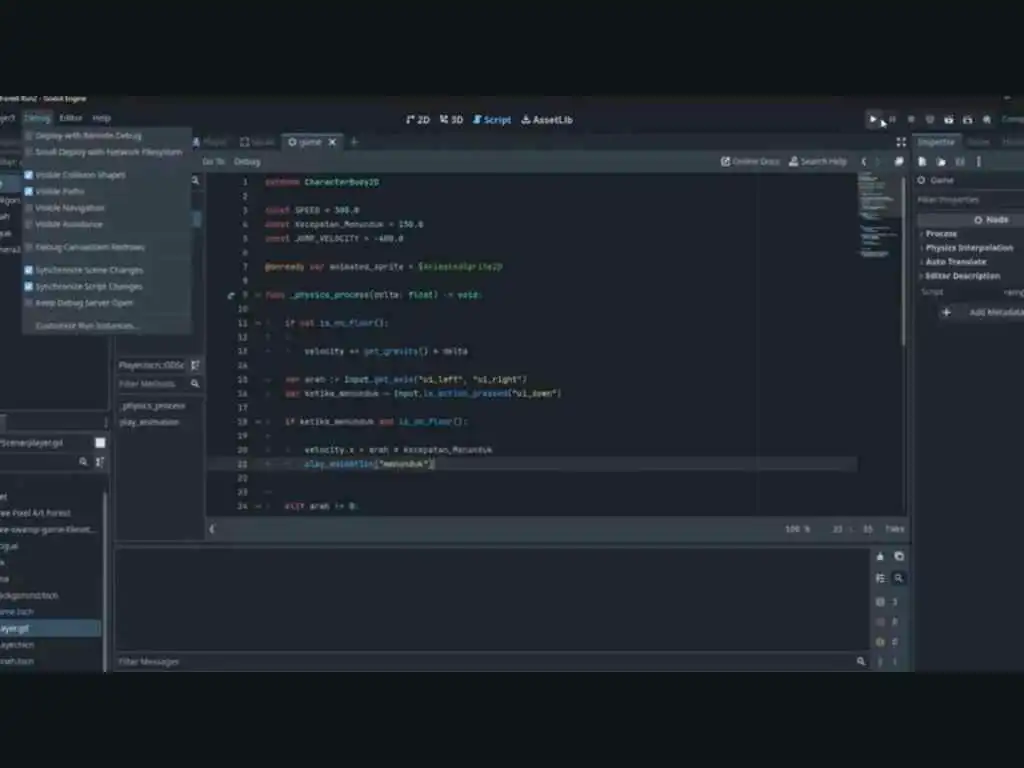Select play_animation in methods list
The height and width of the screenshot is (768, 1024).
tap(150, 422)
